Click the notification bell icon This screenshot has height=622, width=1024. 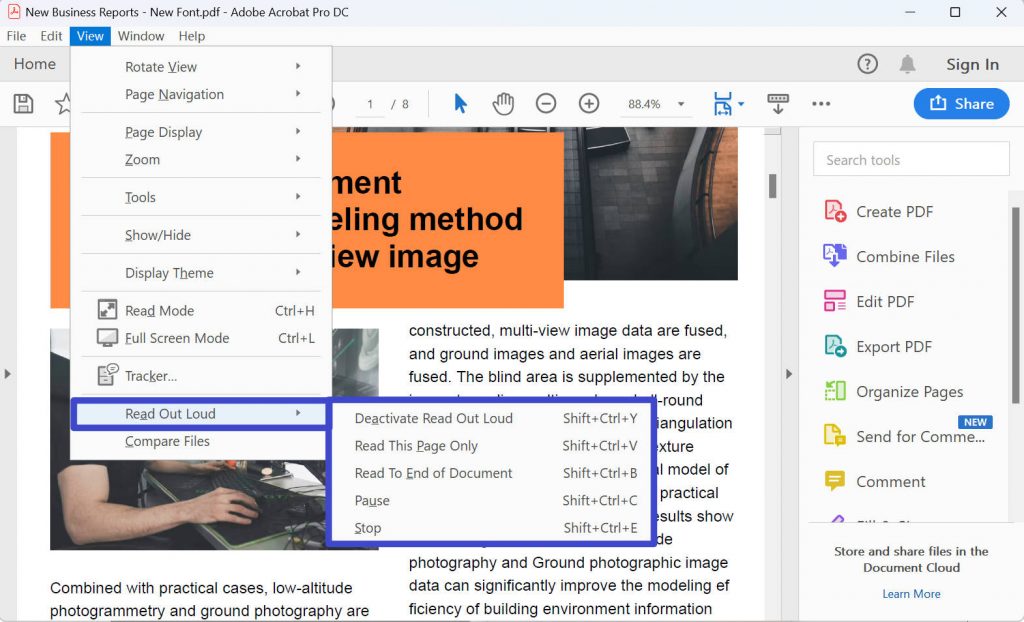[x=908, y=63]
